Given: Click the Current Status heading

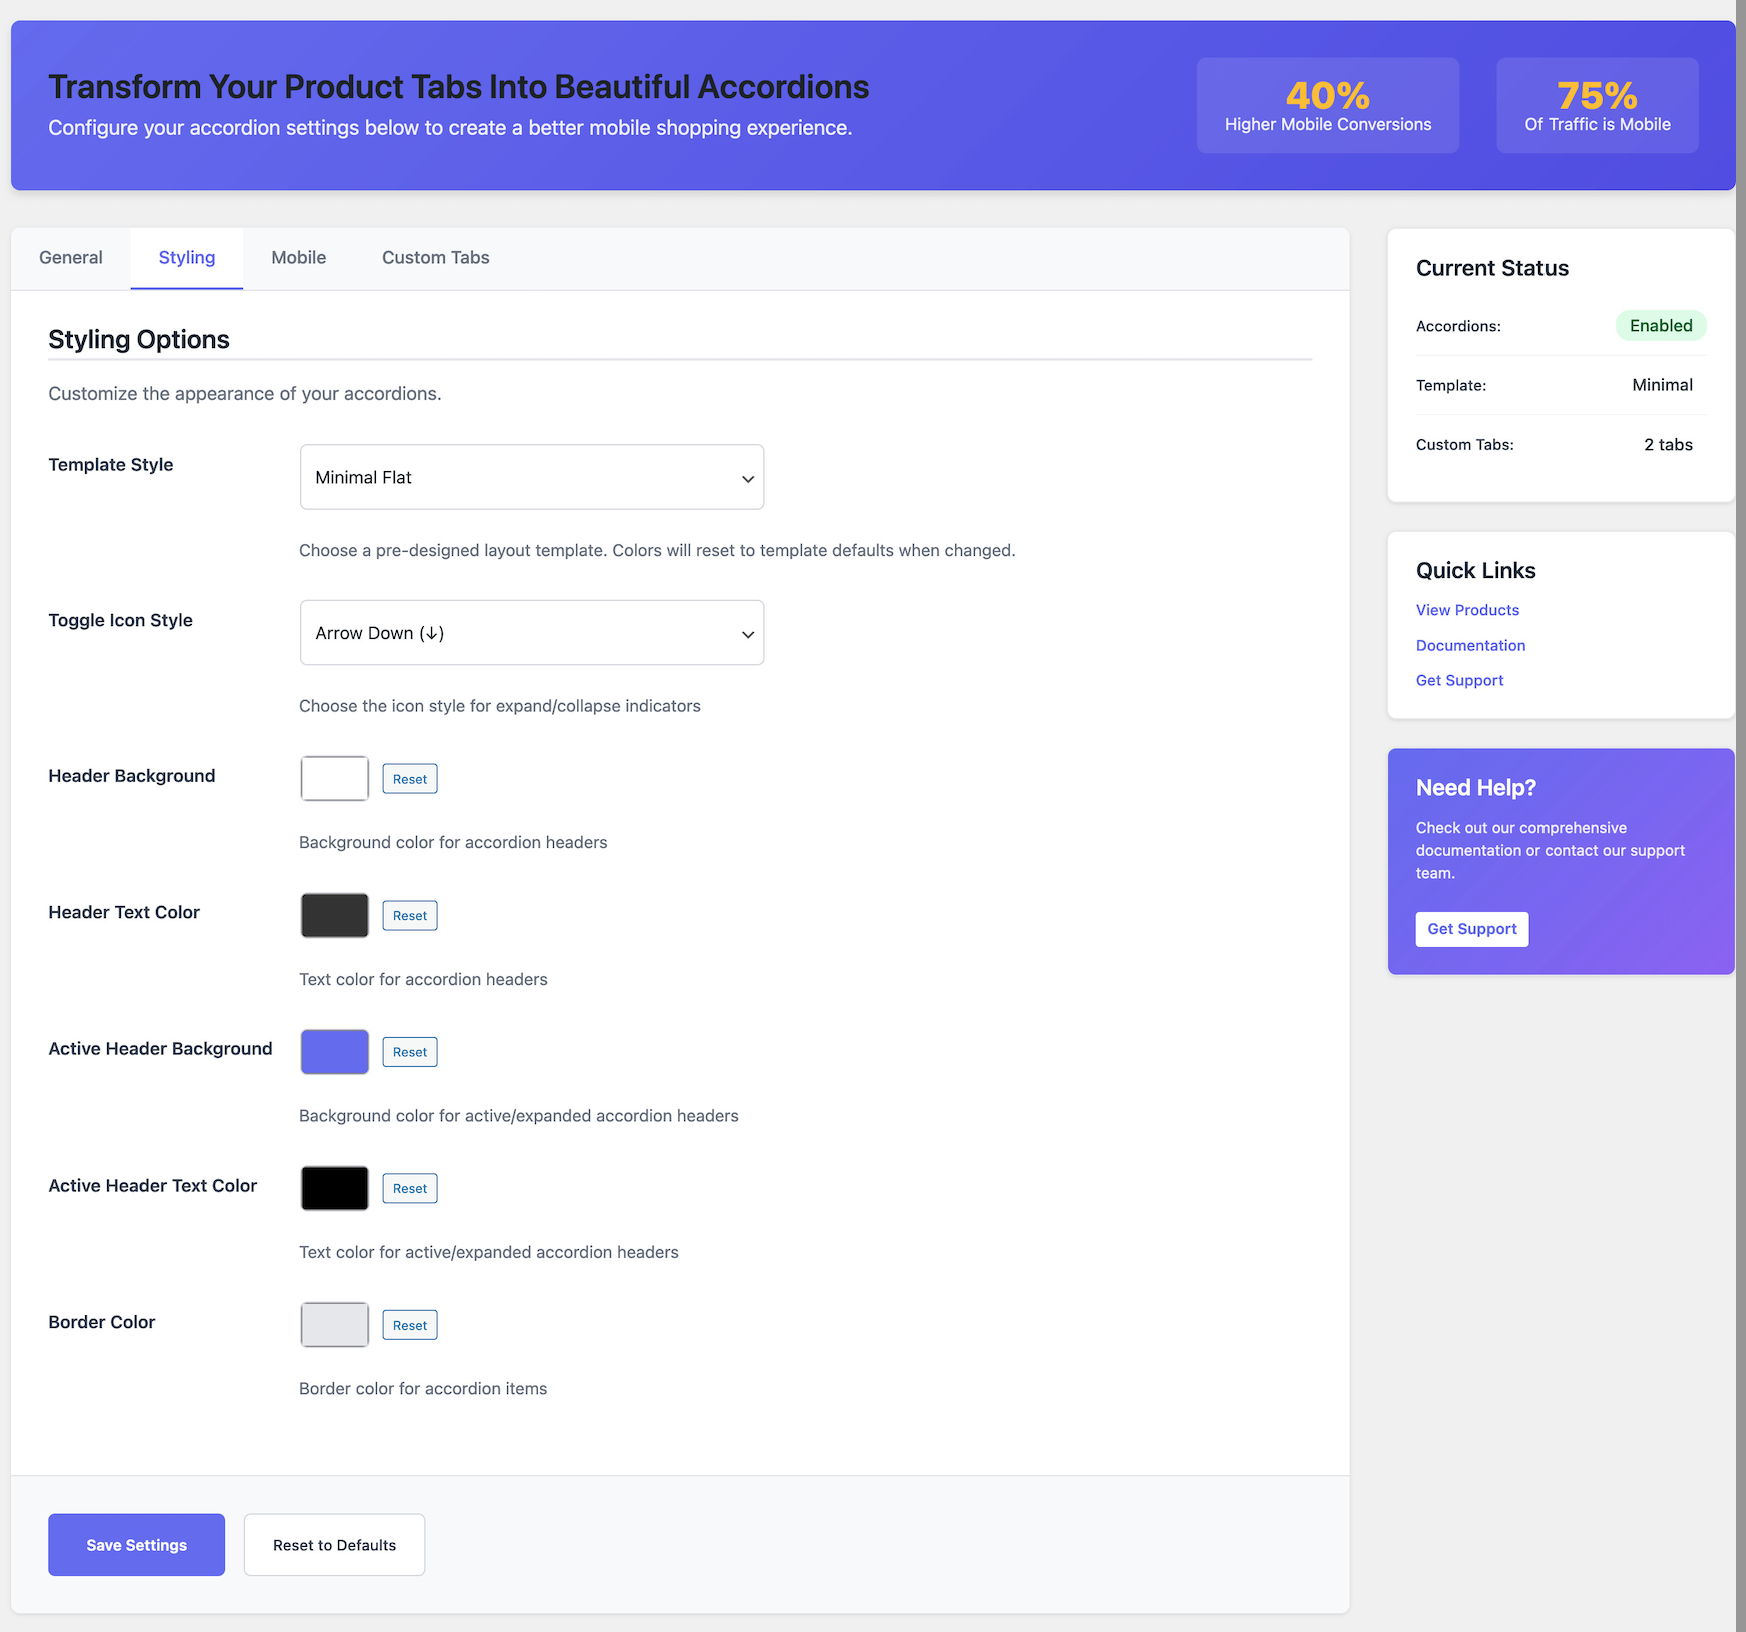Looking at the screenshot, I should point(1492,268).
